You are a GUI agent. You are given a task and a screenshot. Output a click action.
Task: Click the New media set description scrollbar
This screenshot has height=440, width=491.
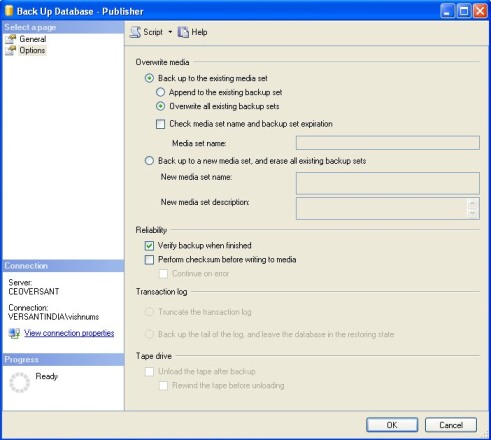point(472,208)
